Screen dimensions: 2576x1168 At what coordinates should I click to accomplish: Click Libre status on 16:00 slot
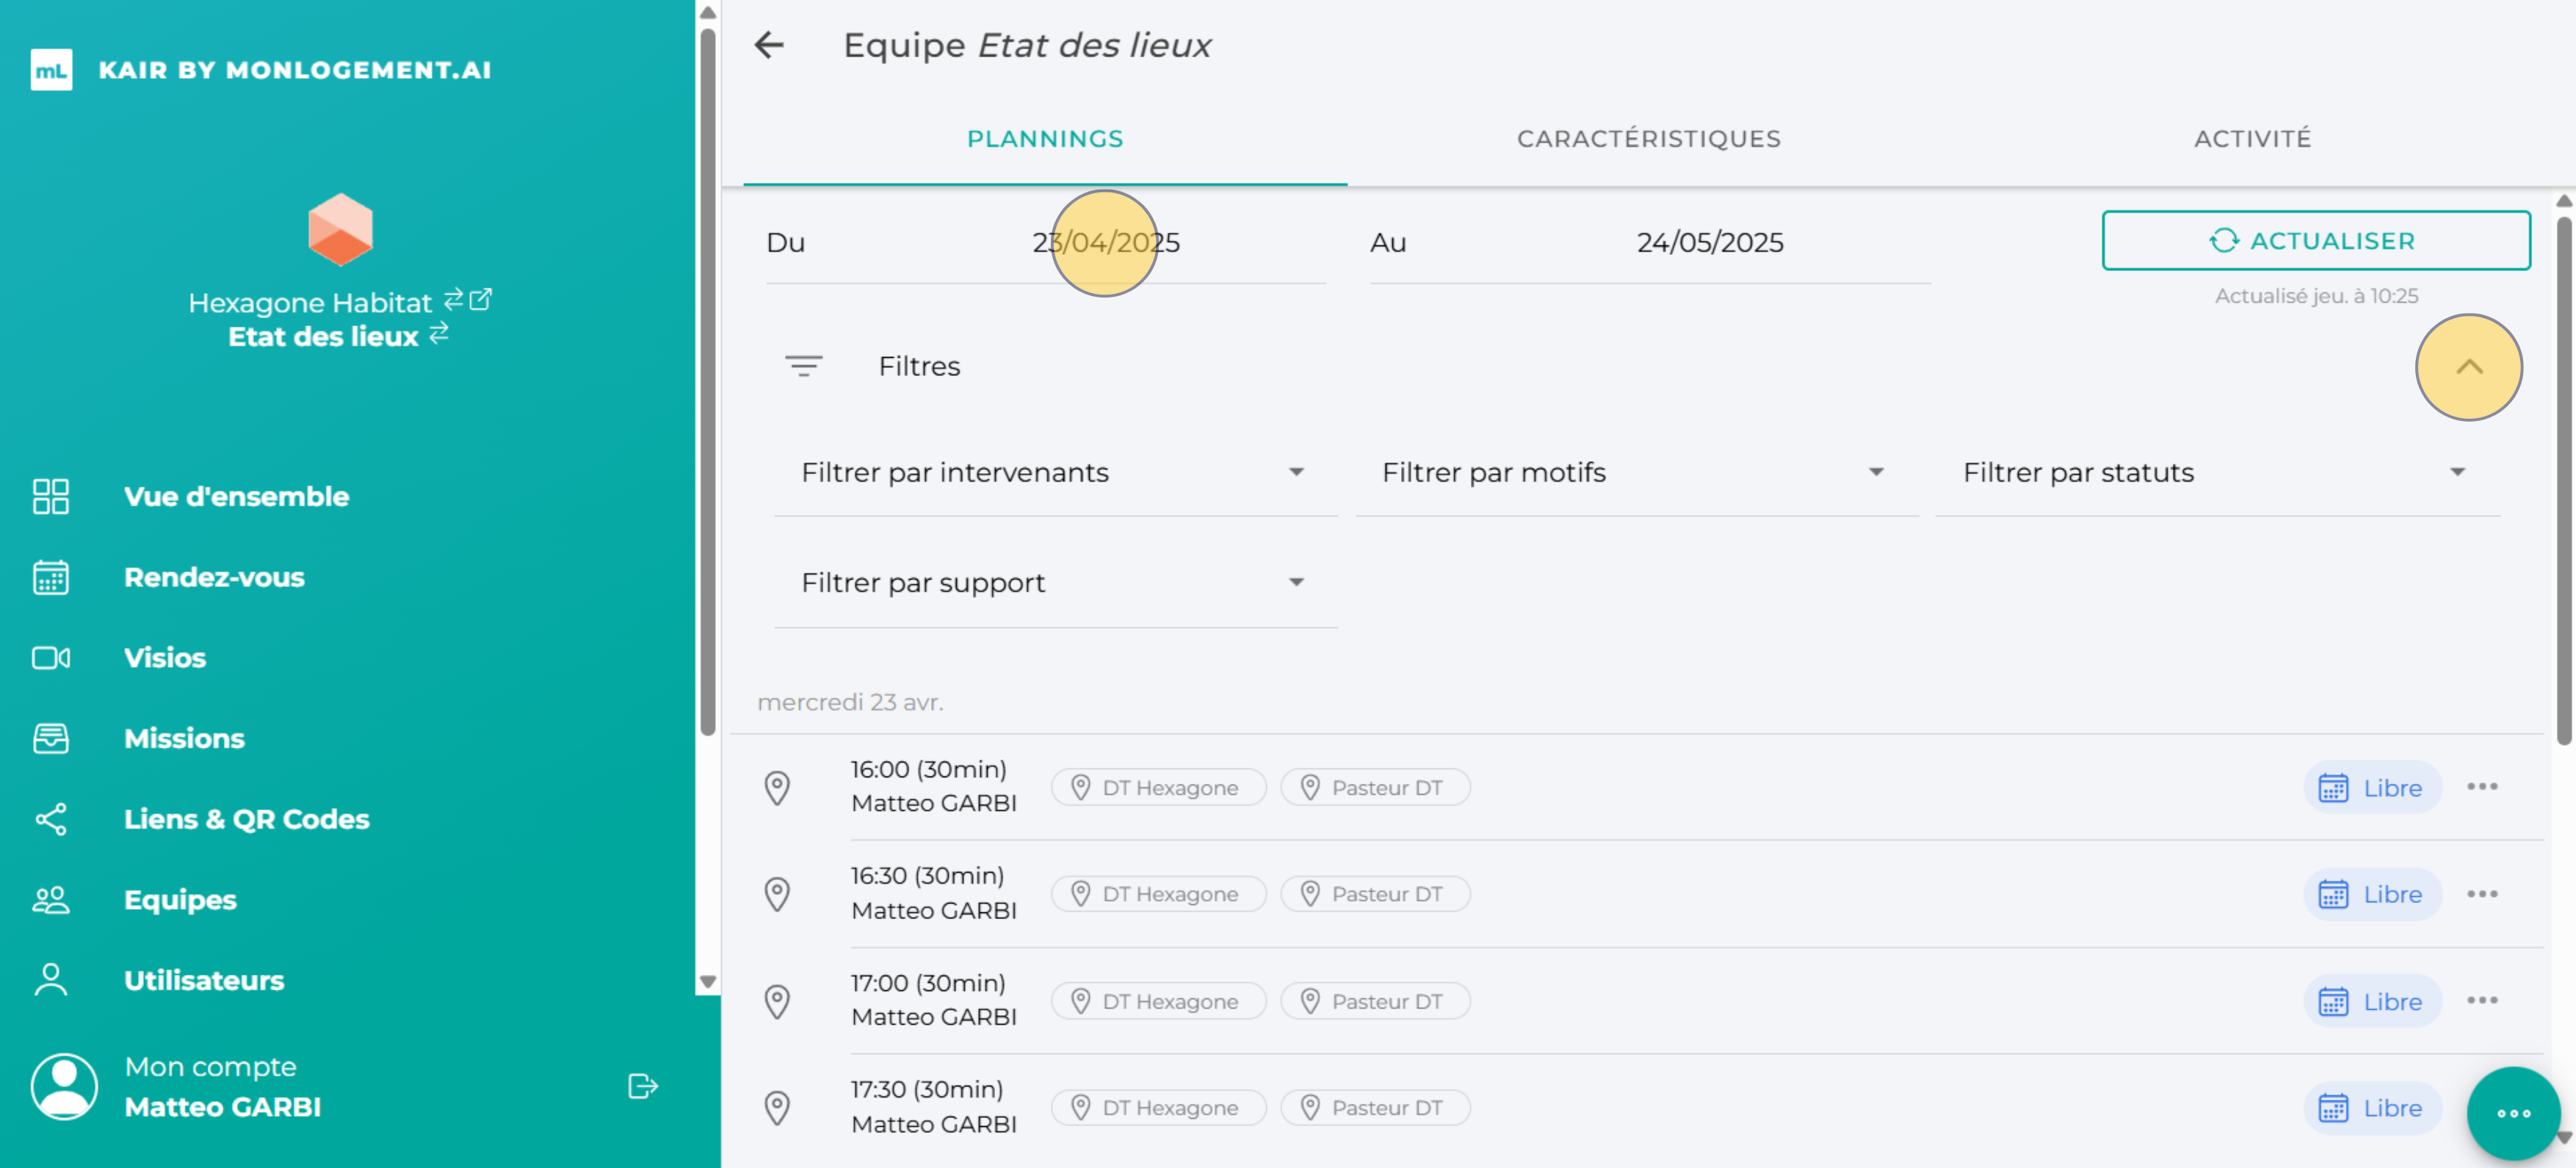(x=2372, y=788)
